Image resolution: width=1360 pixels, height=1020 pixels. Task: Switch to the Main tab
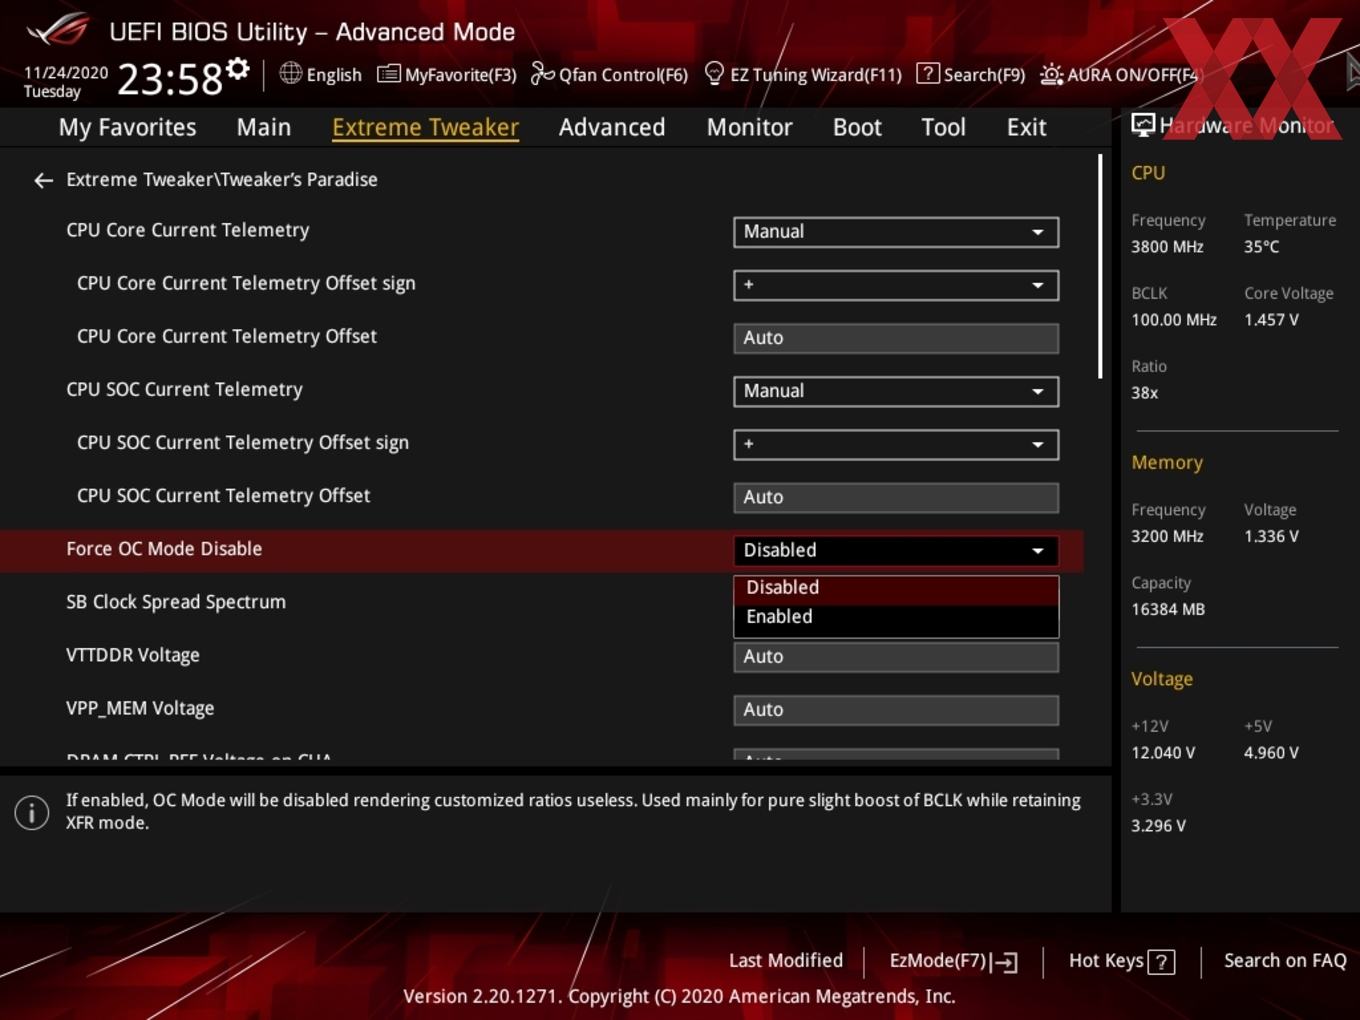click(x=264, y=127)
